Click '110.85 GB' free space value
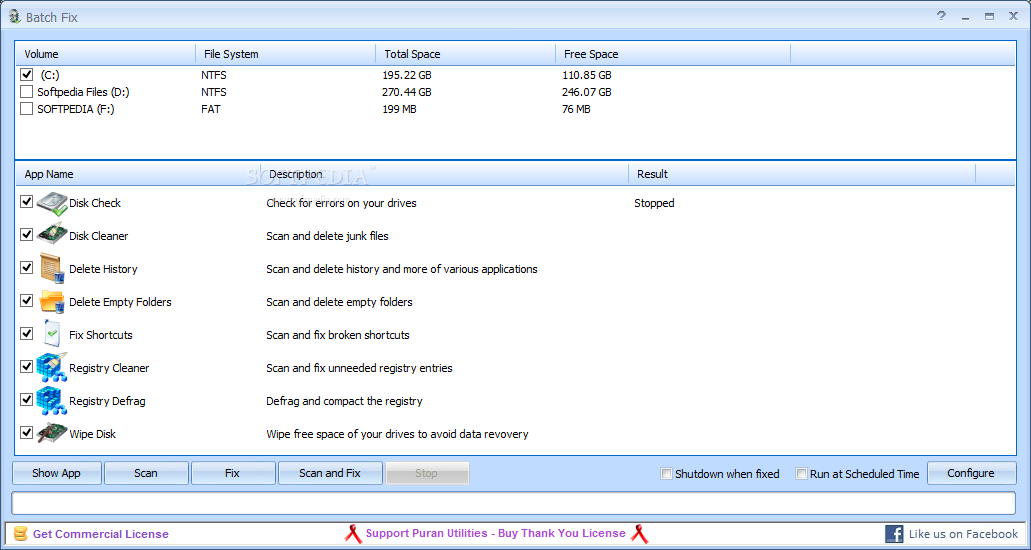This screenshot has height=550, width=1031. (x=587, y=75)
